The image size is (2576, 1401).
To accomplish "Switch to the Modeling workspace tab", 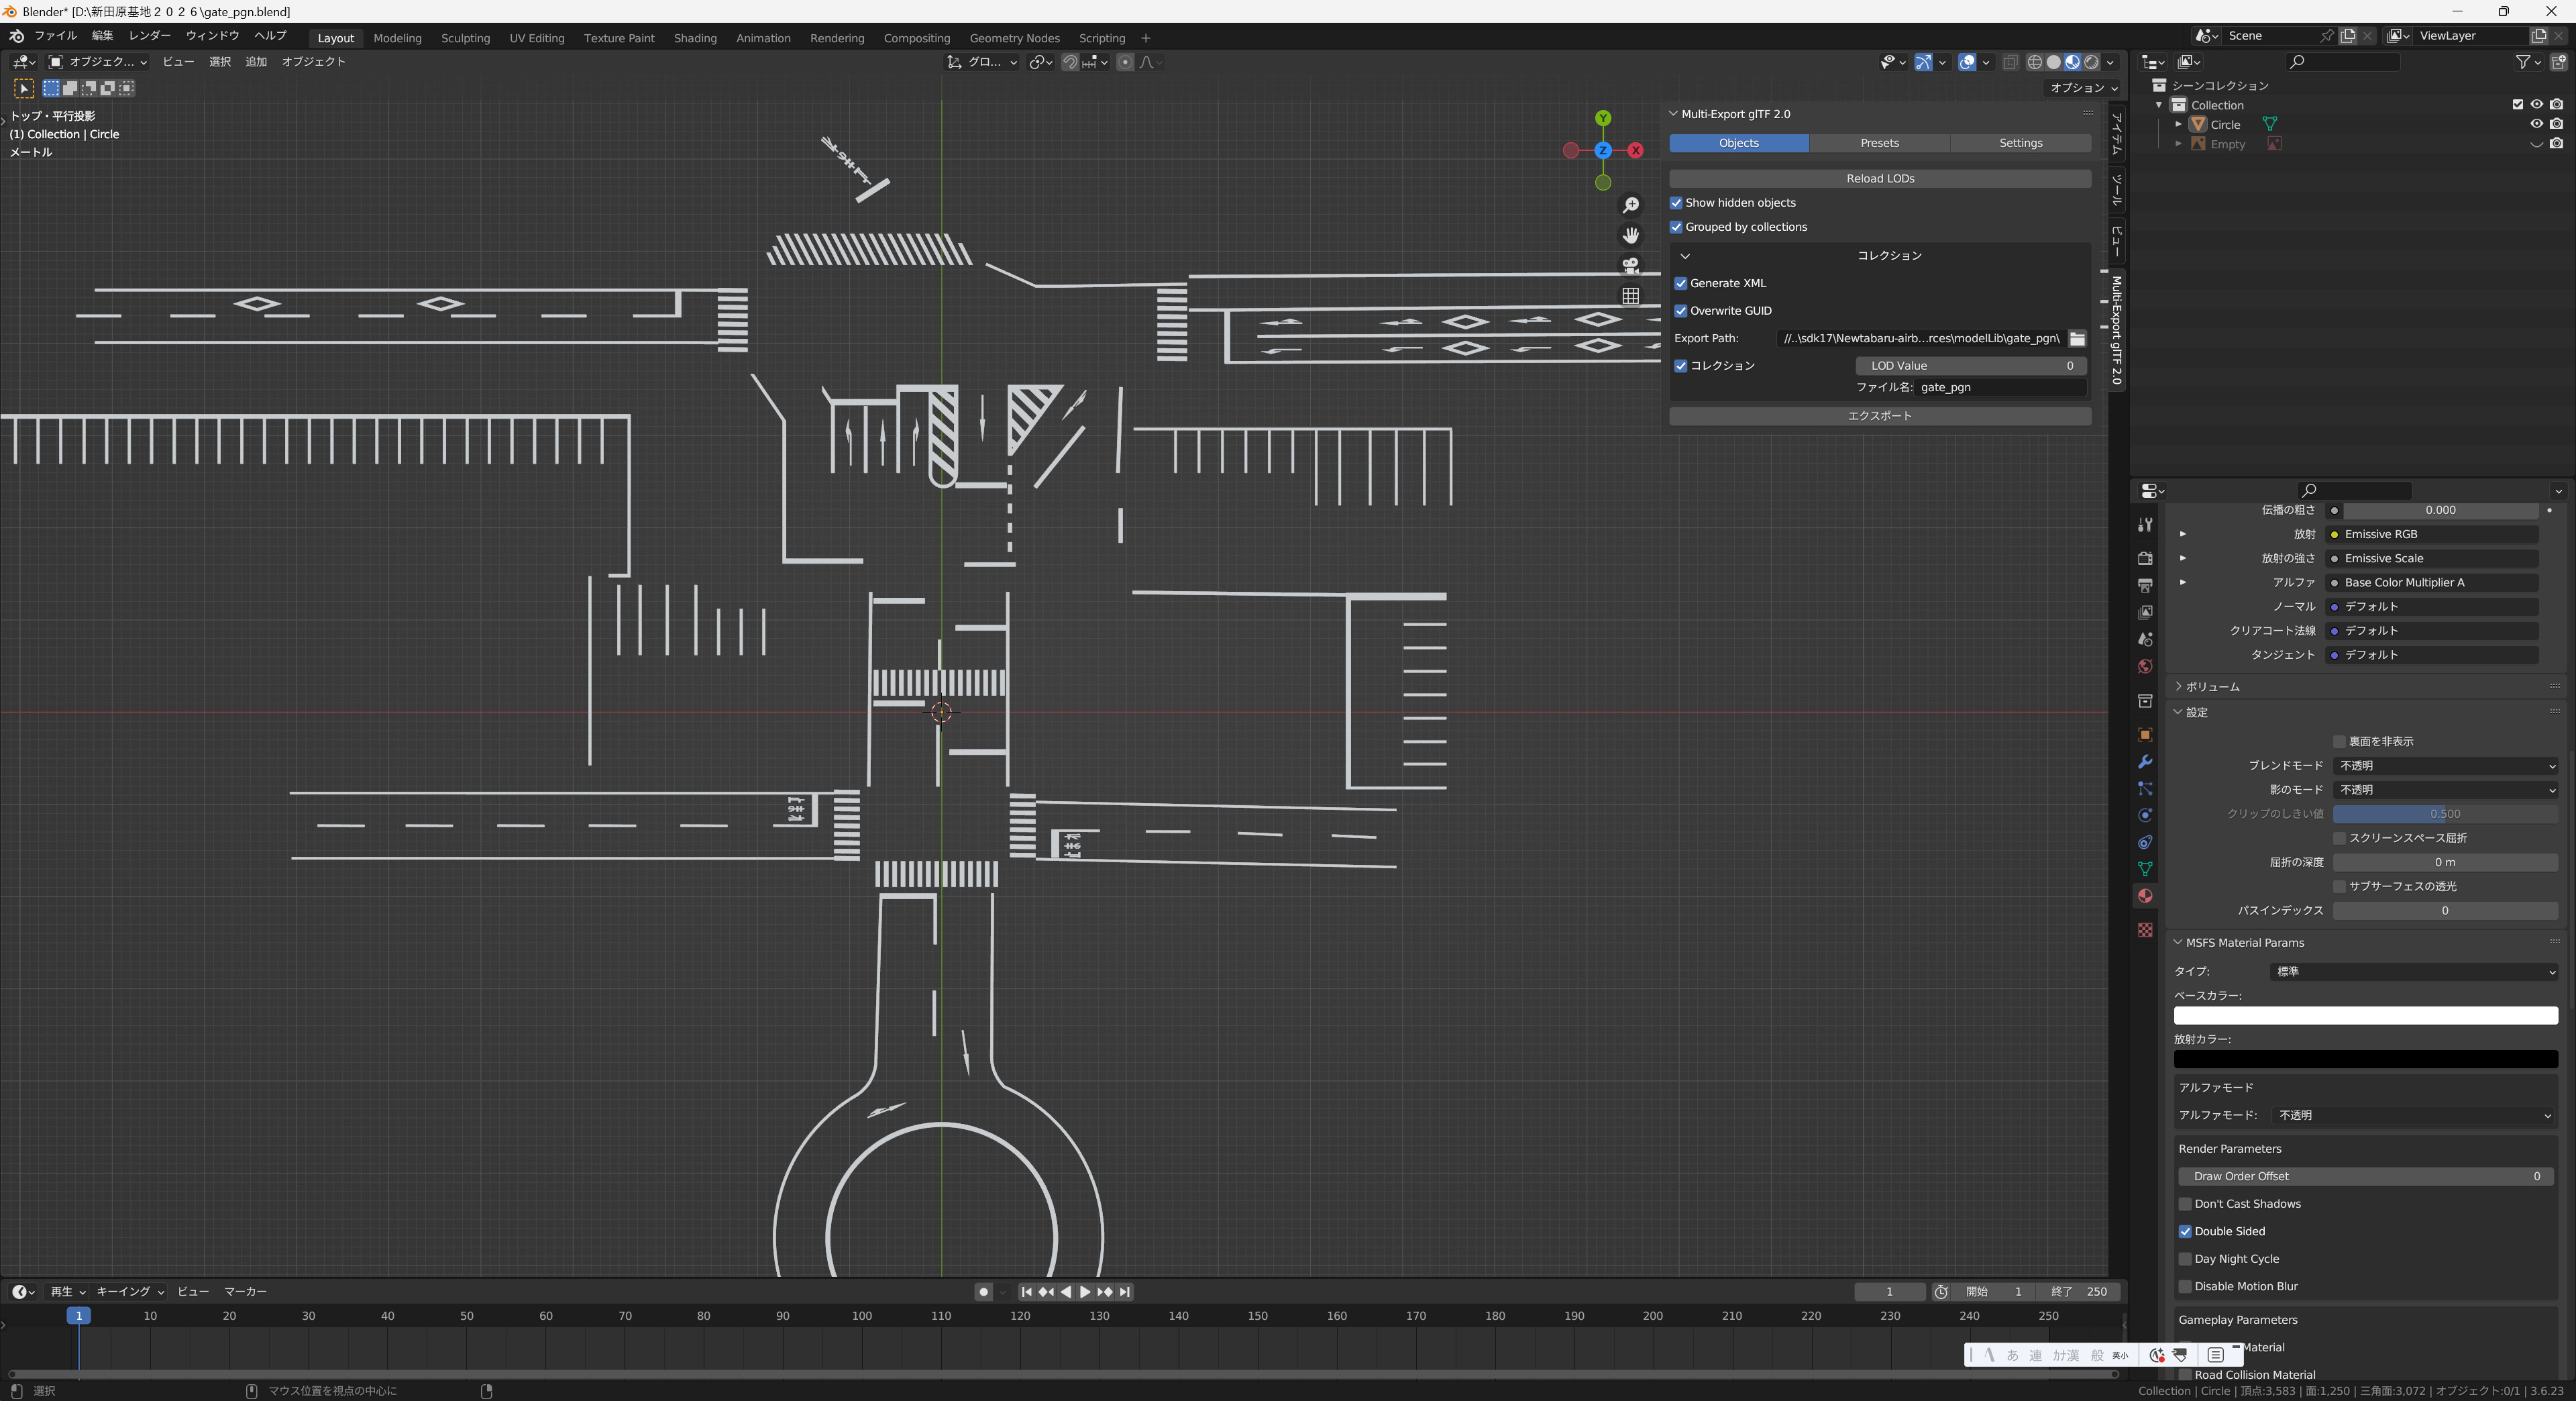I will click(x=397, y=38).
